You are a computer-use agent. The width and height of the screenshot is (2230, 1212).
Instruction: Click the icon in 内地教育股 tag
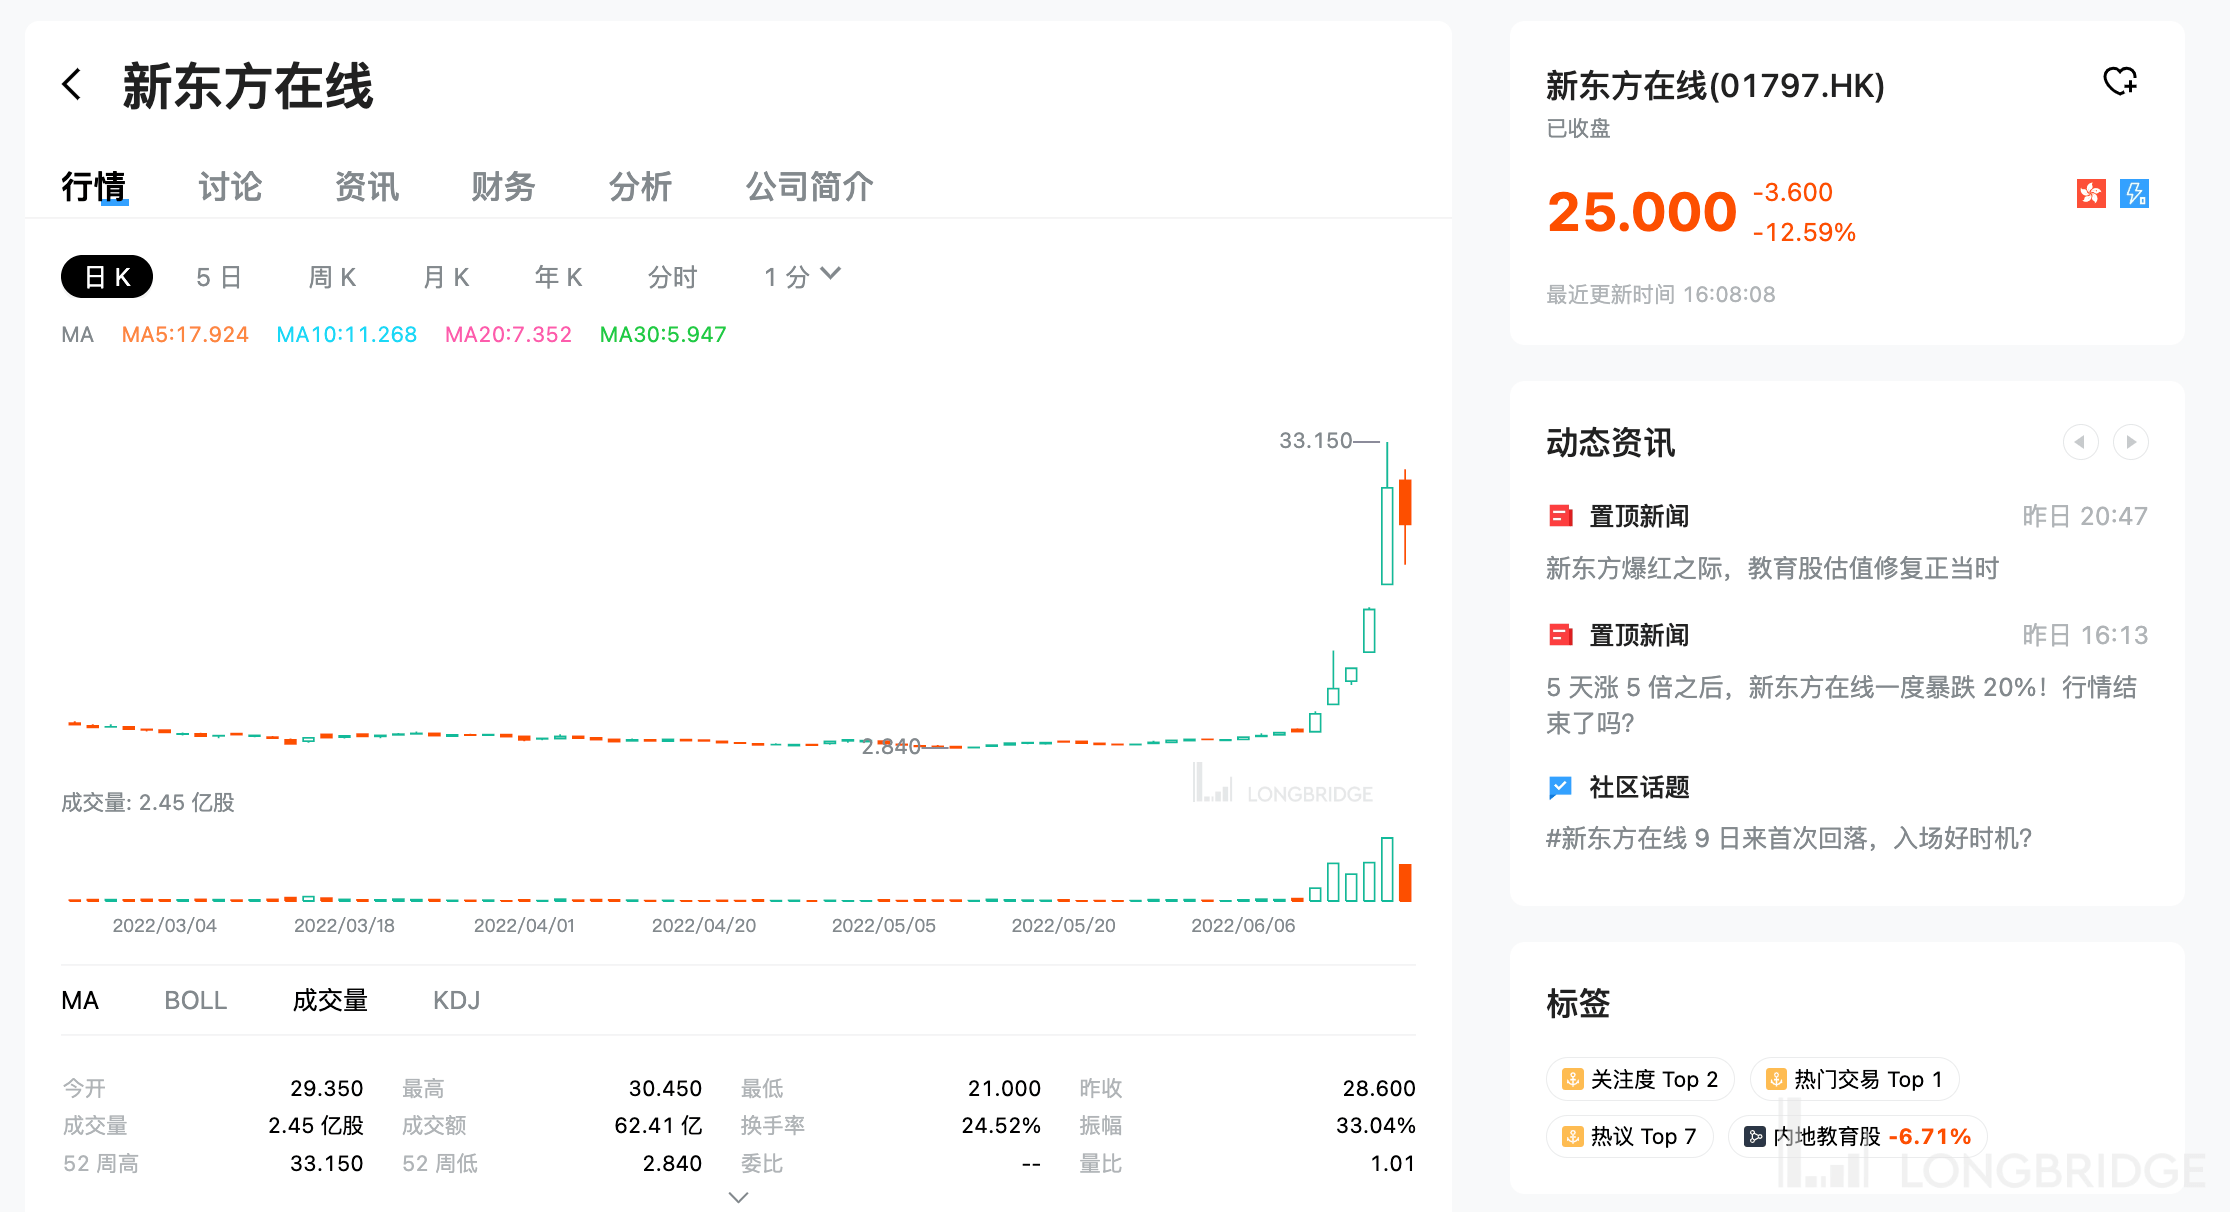[x=1755, y=1136]
